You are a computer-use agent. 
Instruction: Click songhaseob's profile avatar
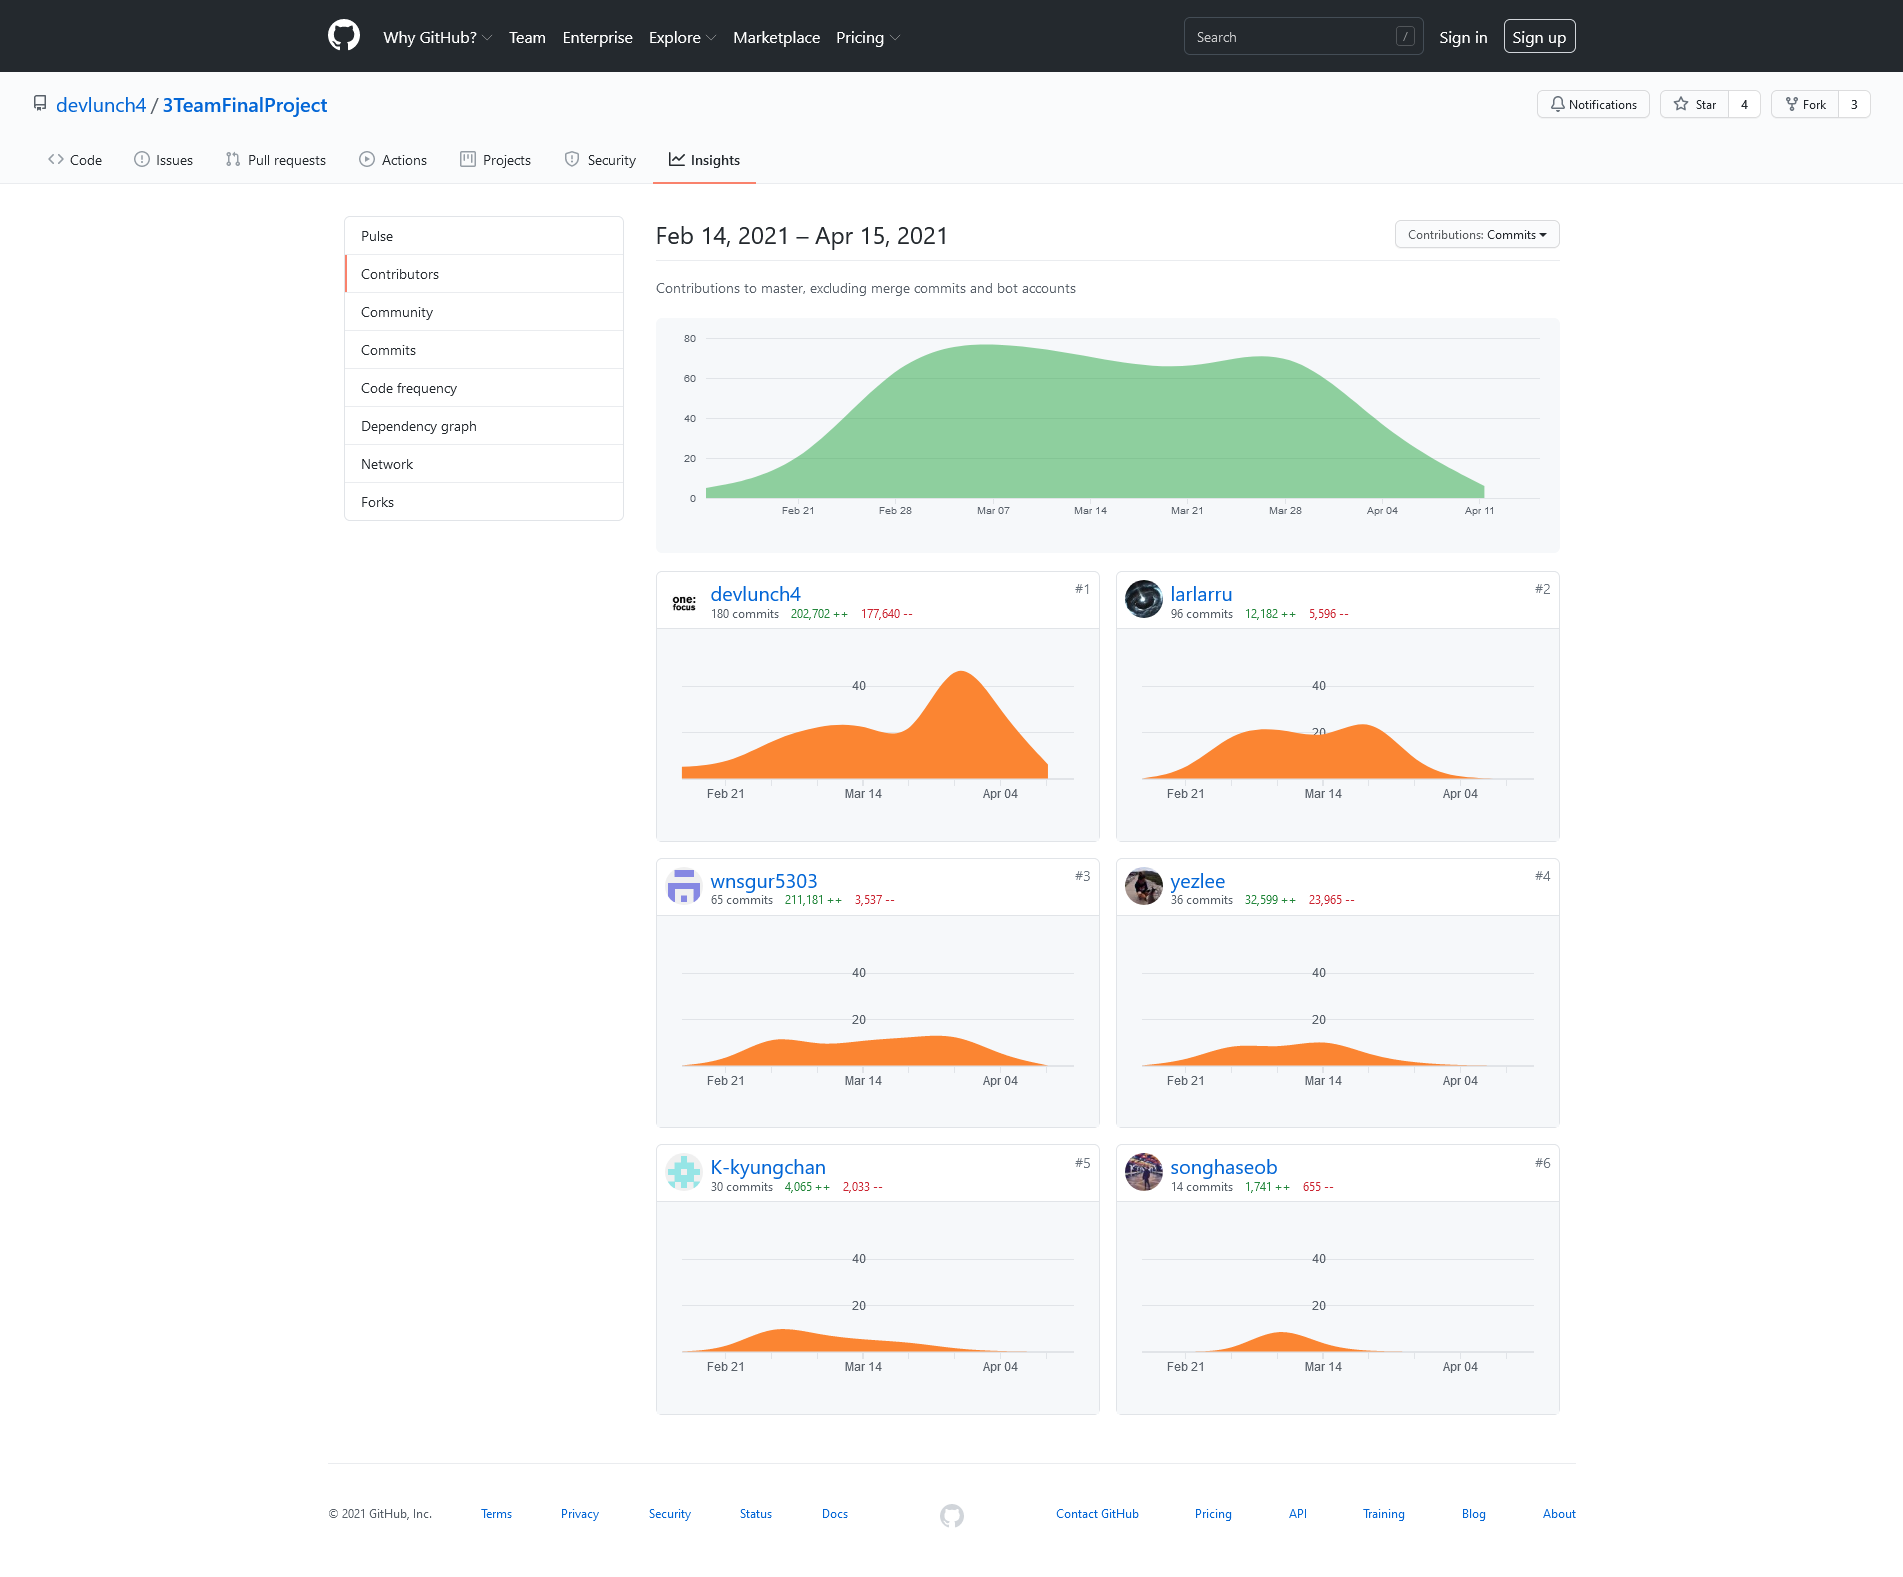pos(1143,1173)
